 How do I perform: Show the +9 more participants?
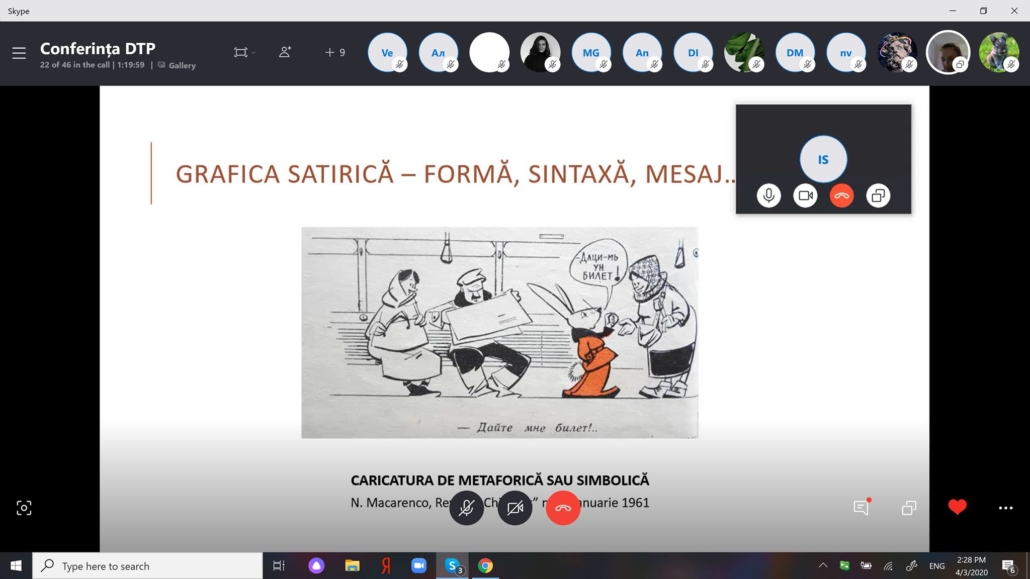pos(334,52)
